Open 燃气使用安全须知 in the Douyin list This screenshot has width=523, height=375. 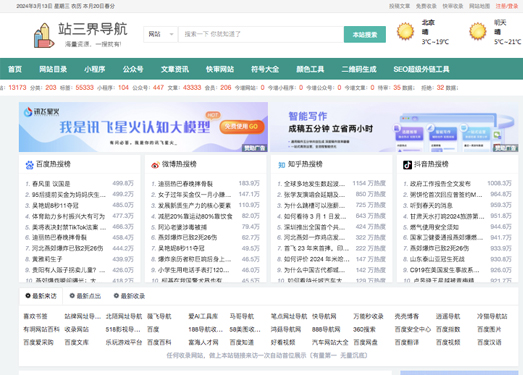pos(434,227)
